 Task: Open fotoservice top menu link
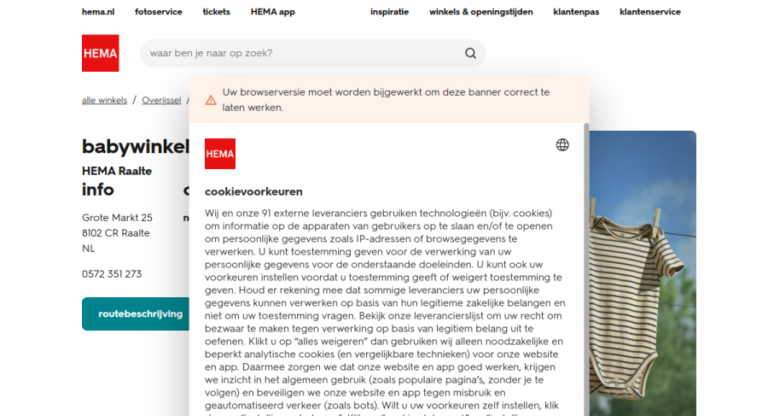coord(158,12)
